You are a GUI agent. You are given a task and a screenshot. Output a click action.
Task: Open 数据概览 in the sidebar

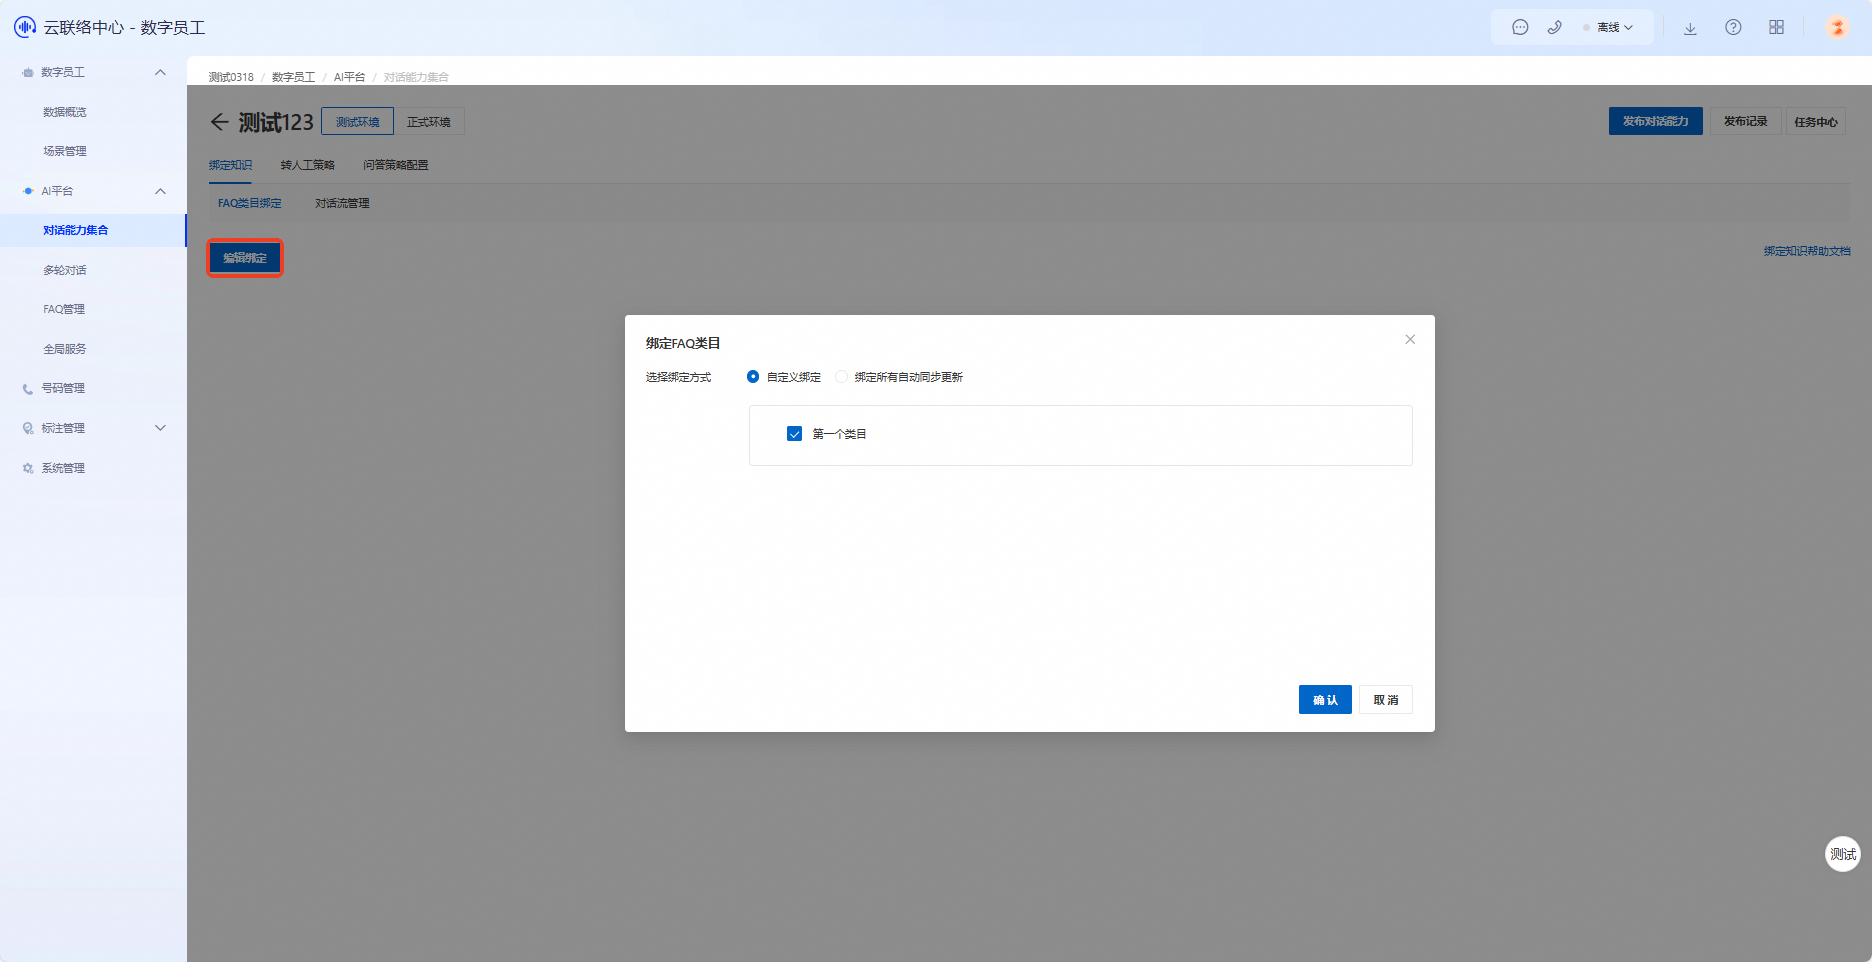click(x=65, y=112)
